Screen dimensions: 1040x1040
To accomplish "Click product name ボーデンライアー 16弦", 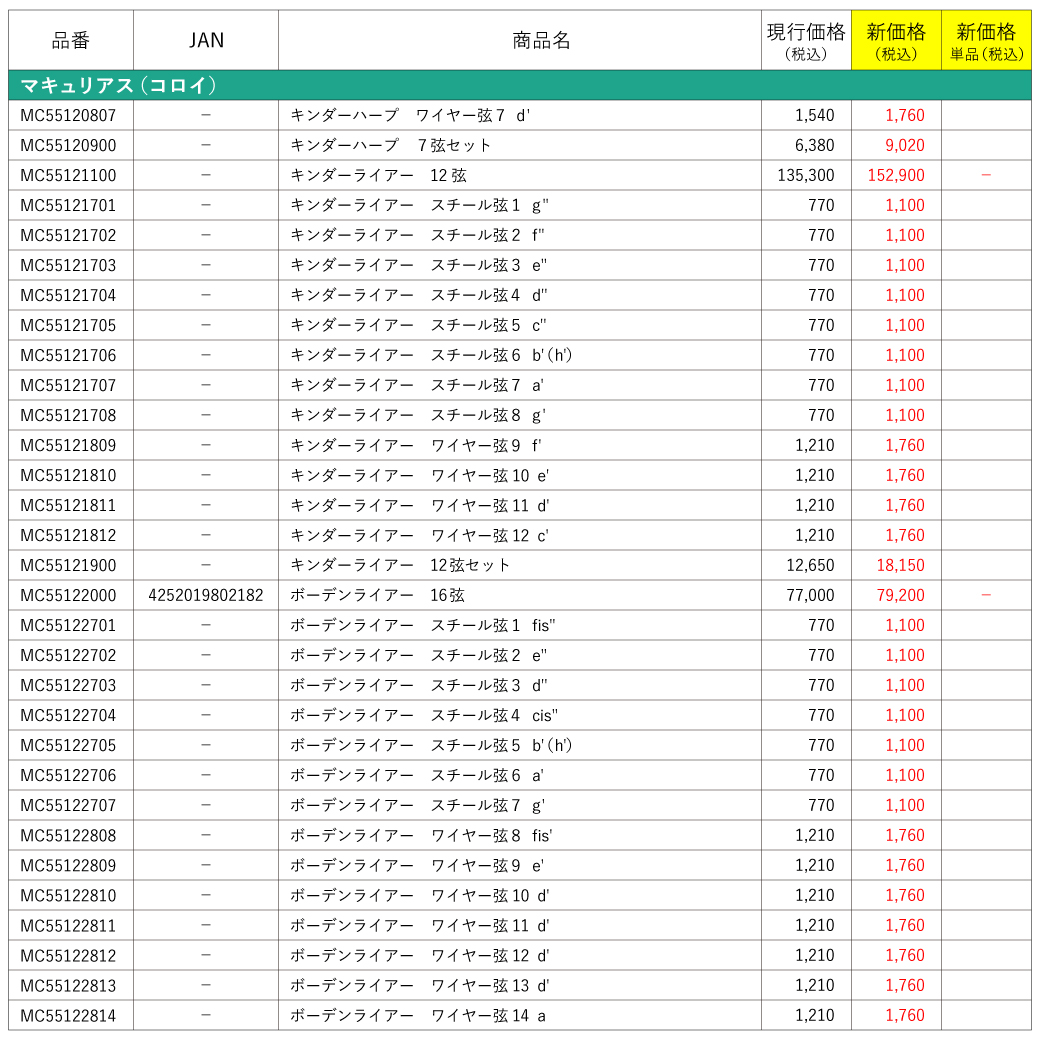I will click(x=377, y=595).
